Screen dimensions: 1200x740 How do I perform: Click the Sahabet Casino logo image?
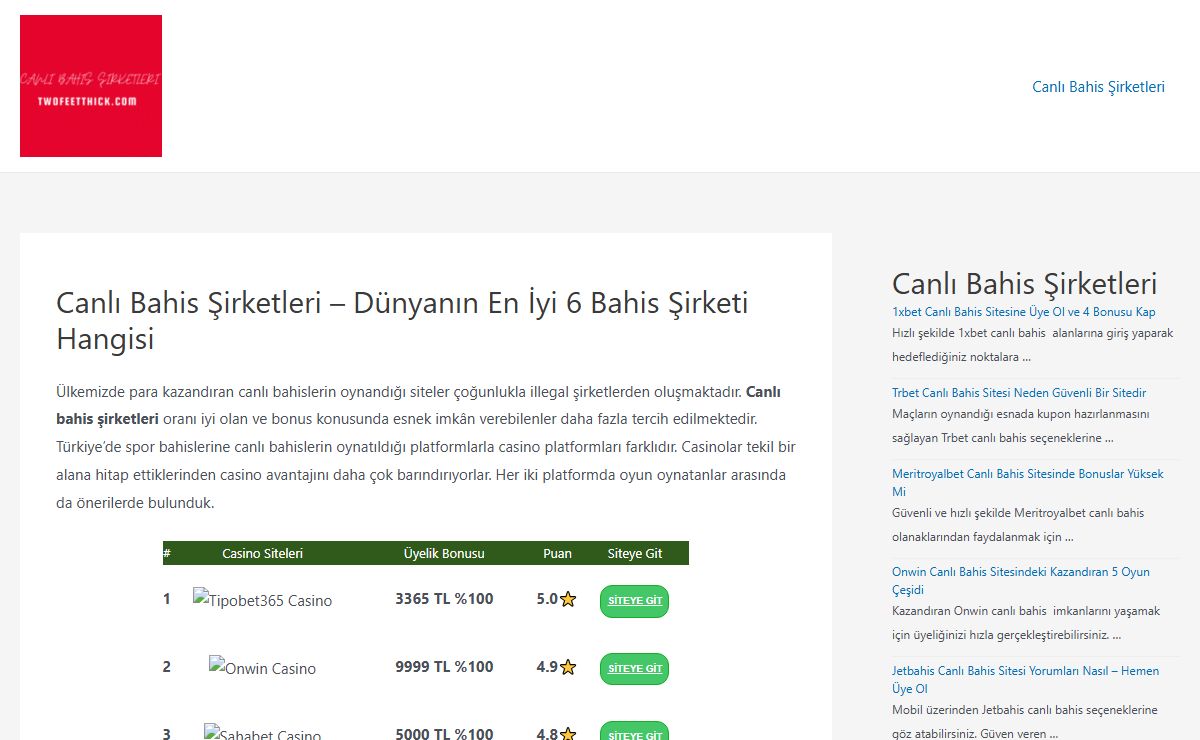tap(262, 733)
